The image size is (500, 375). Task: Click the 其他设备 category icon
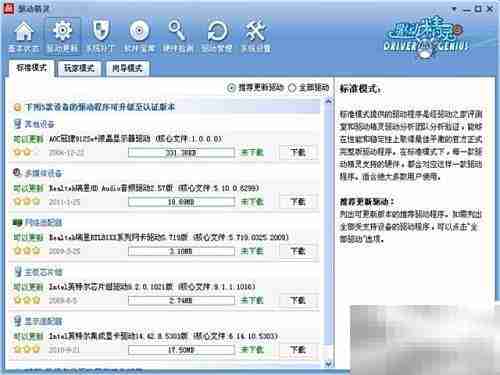[18, 124]
